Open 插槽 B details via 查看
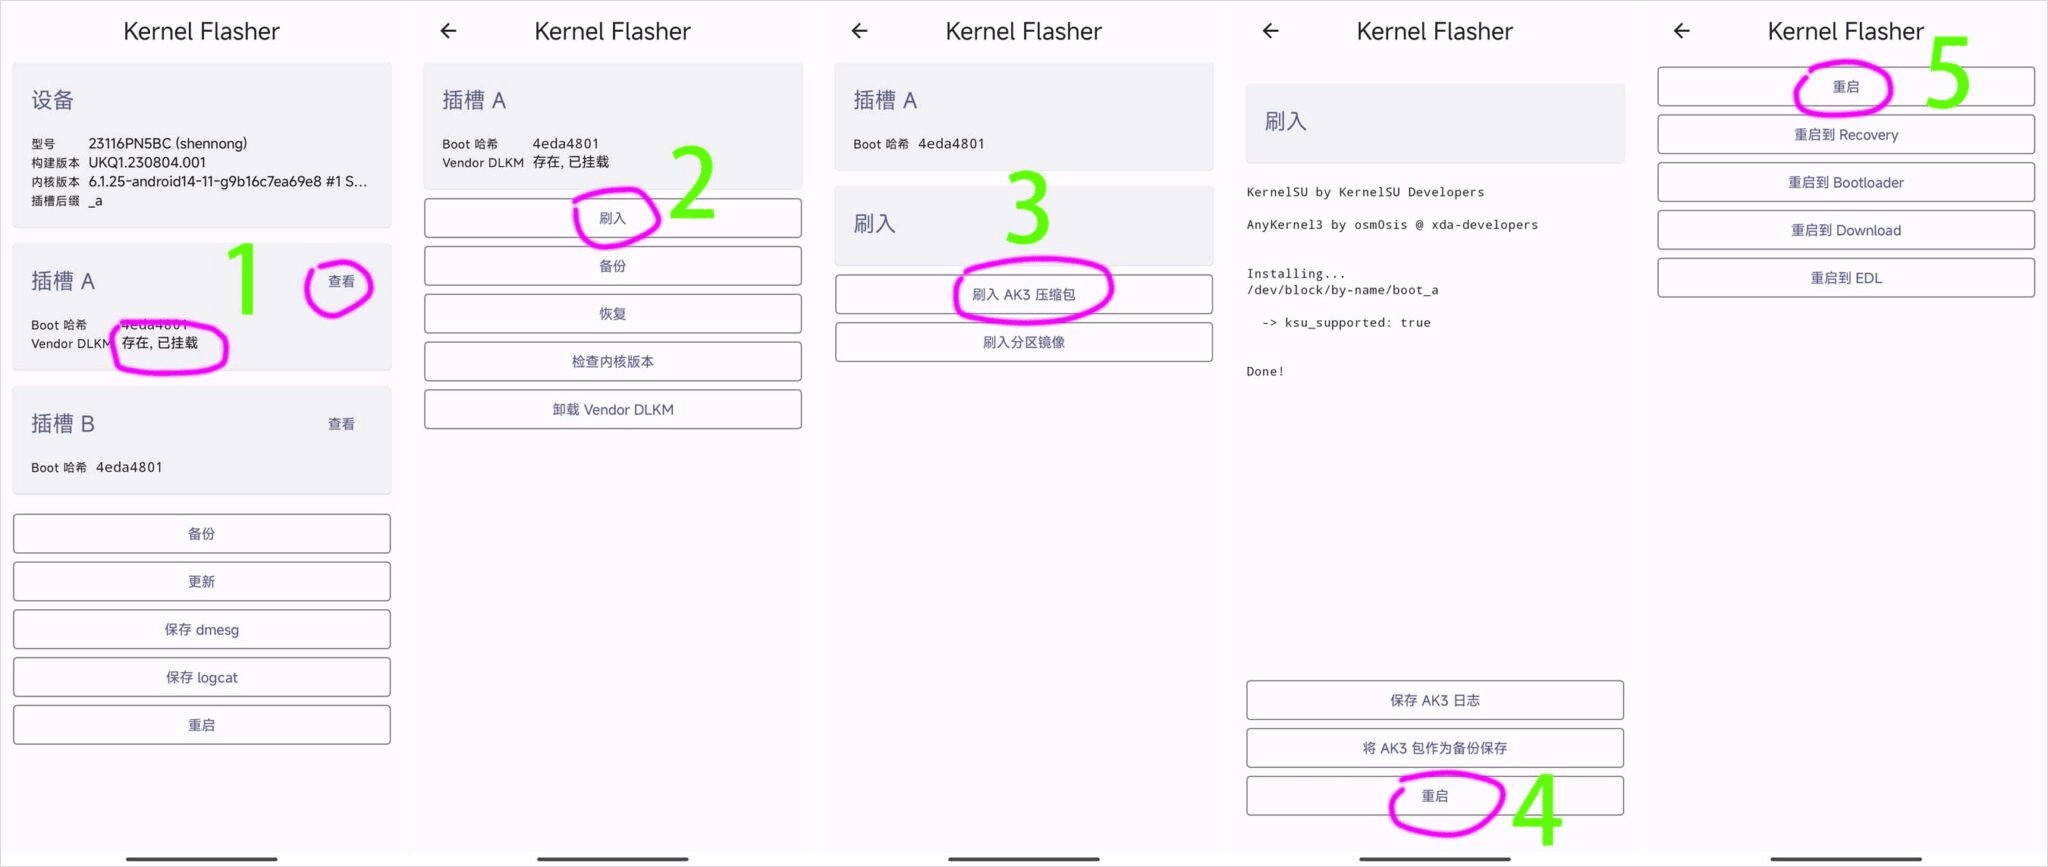The height and width of the screenshot is (867, 2048). click(340, 423)
